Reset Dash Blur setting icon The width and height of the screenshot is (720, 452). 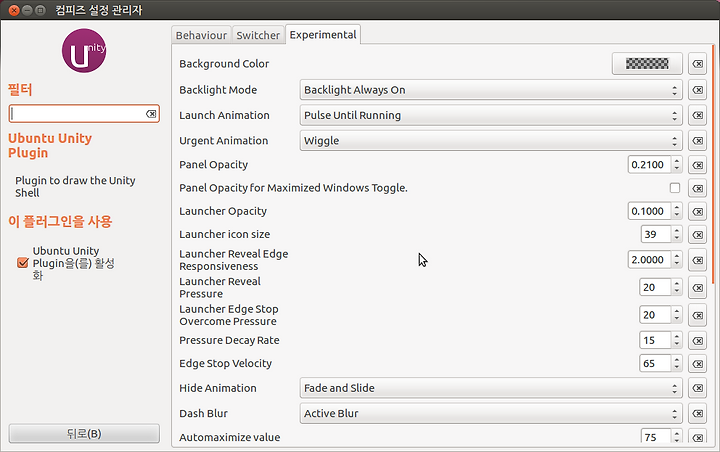[x=698, y=413]
